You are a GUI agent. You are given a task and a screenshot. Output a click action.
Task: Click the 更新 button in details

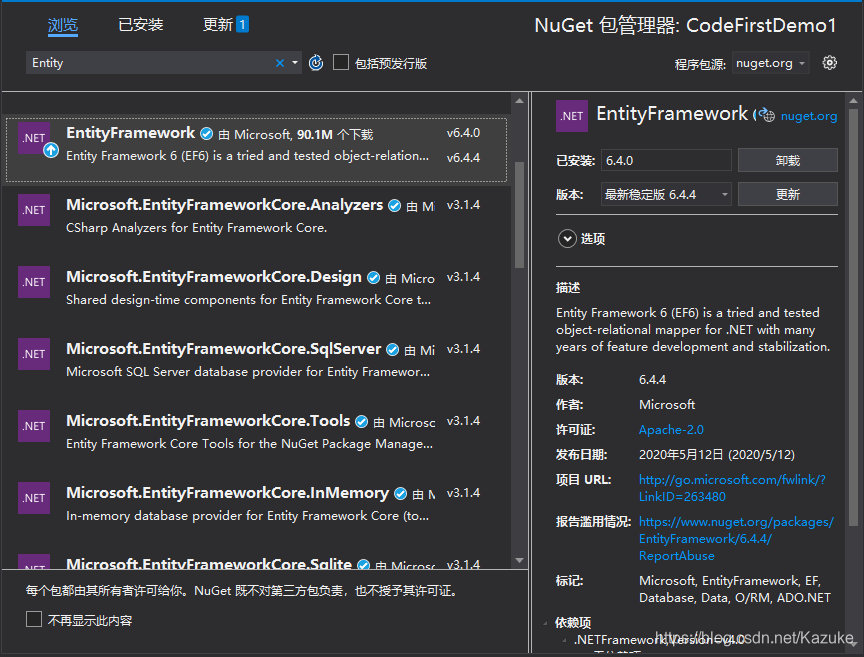[787, 195]
